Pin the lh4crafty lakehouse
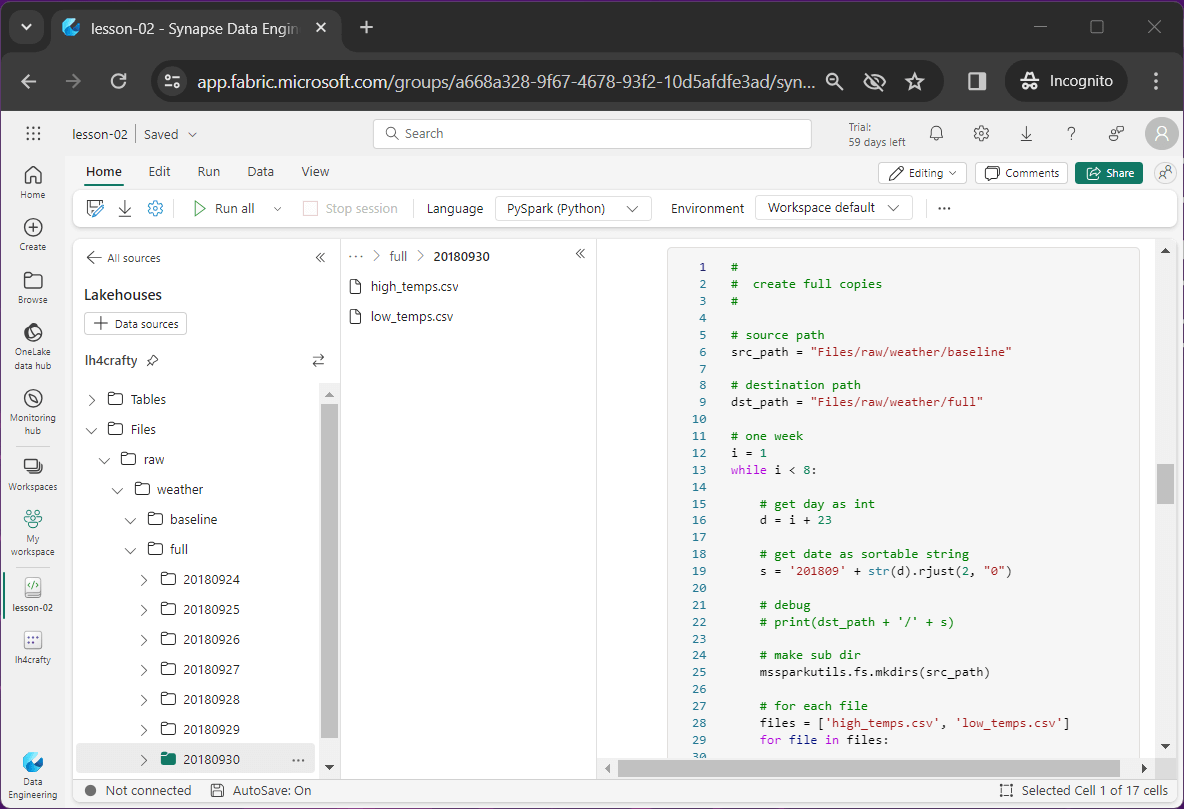 pos(152,360)
